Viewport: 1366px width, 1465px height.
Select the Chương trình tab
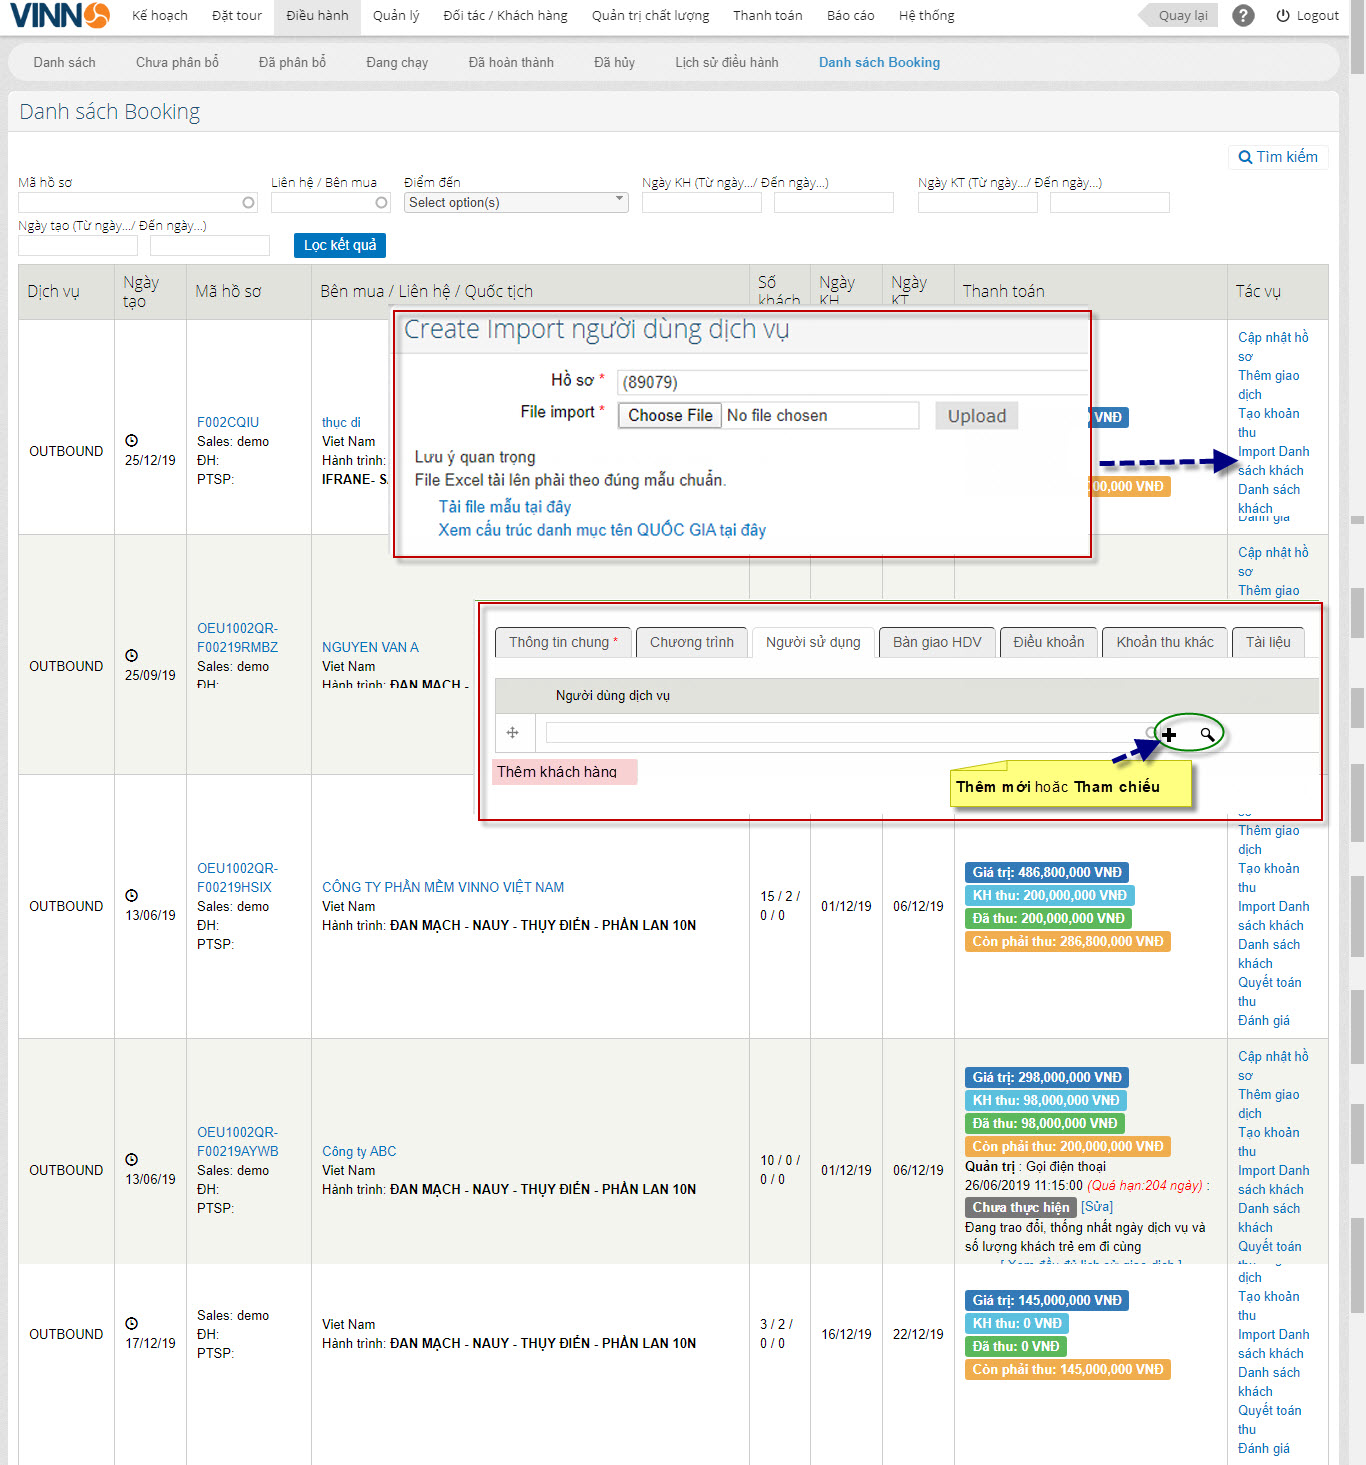(x=691, y=642)
